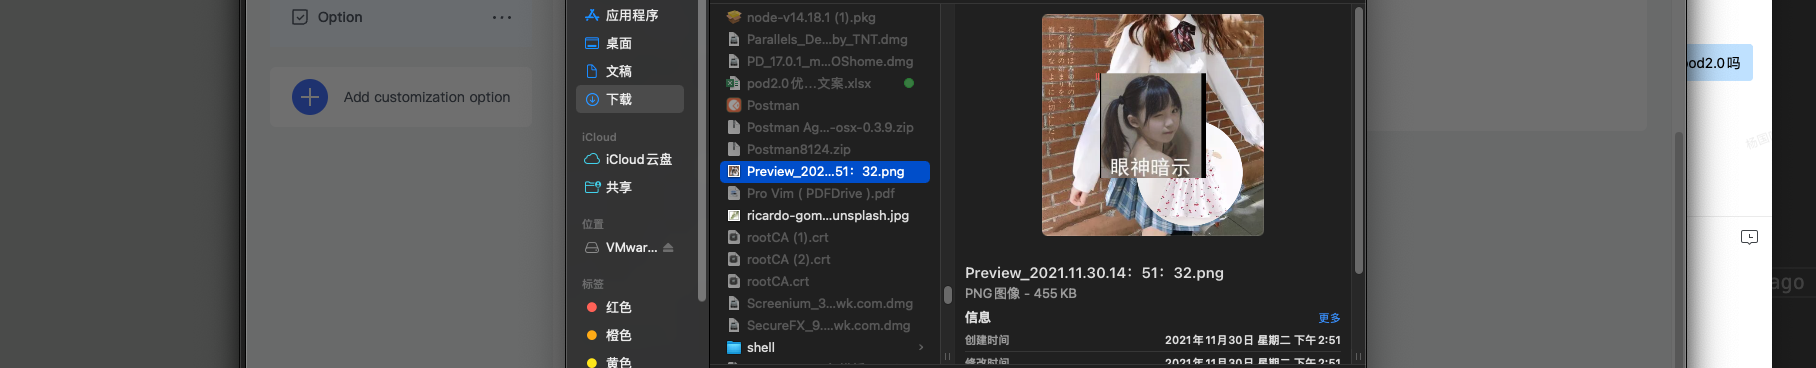Screen dimensions: 1816x368
Task: Open the three-dot menu beside Option
Action: coord(502,17)
